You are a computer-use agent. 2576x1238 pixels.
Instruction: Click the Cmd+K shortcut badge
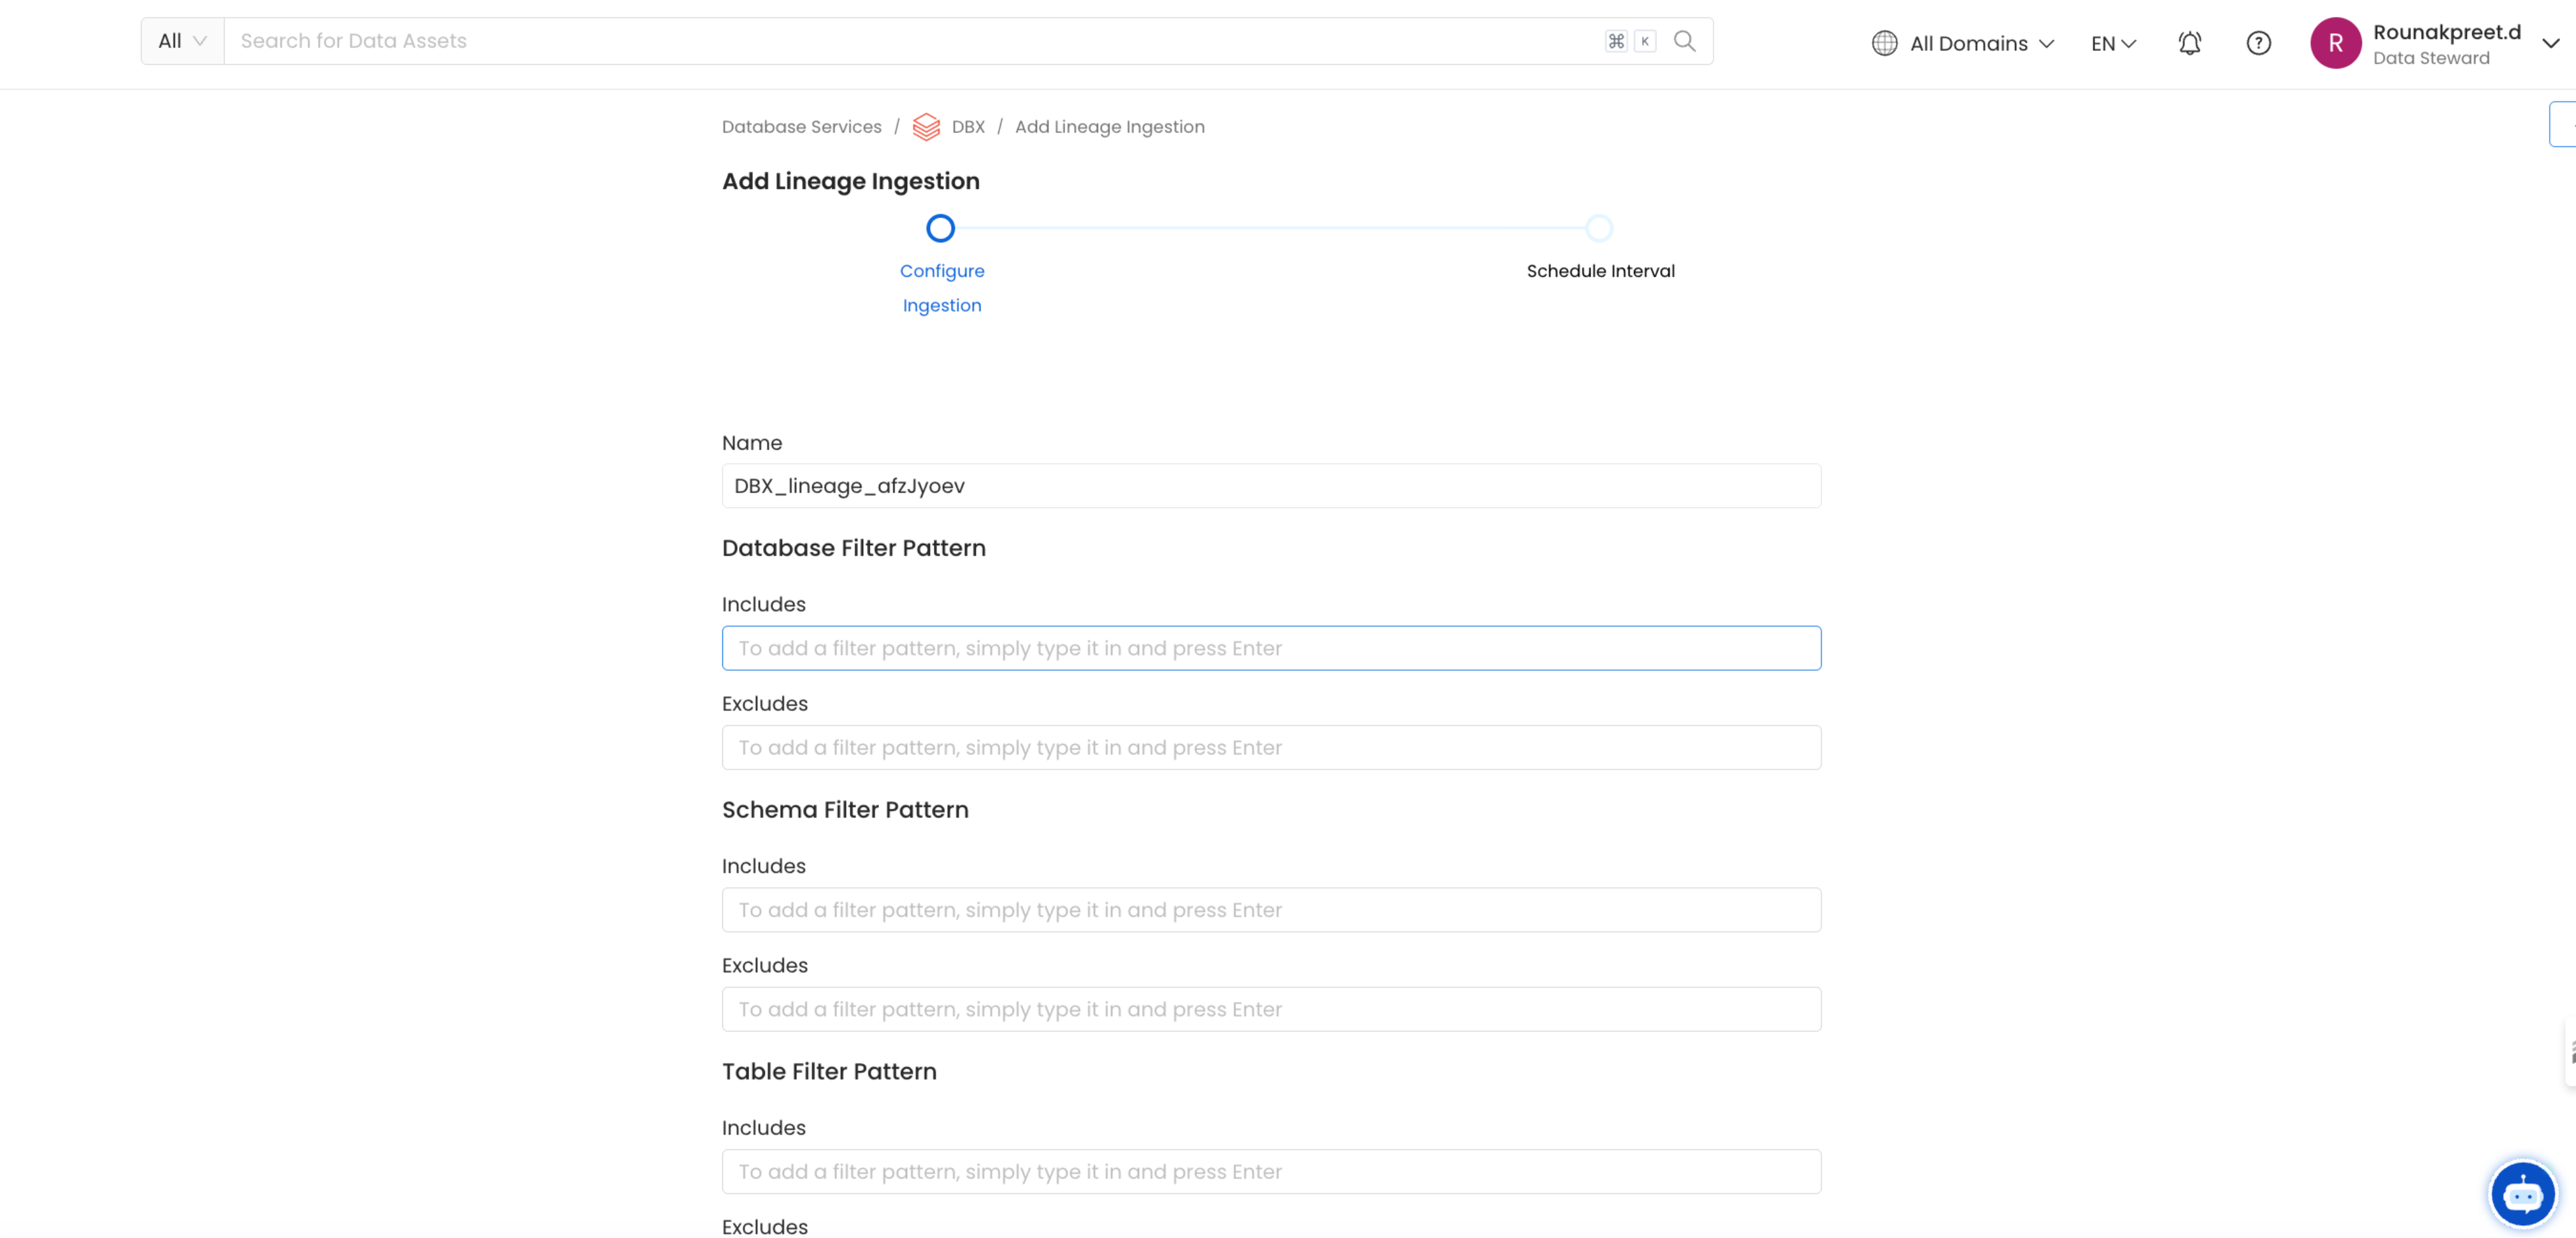point(1629,41)
